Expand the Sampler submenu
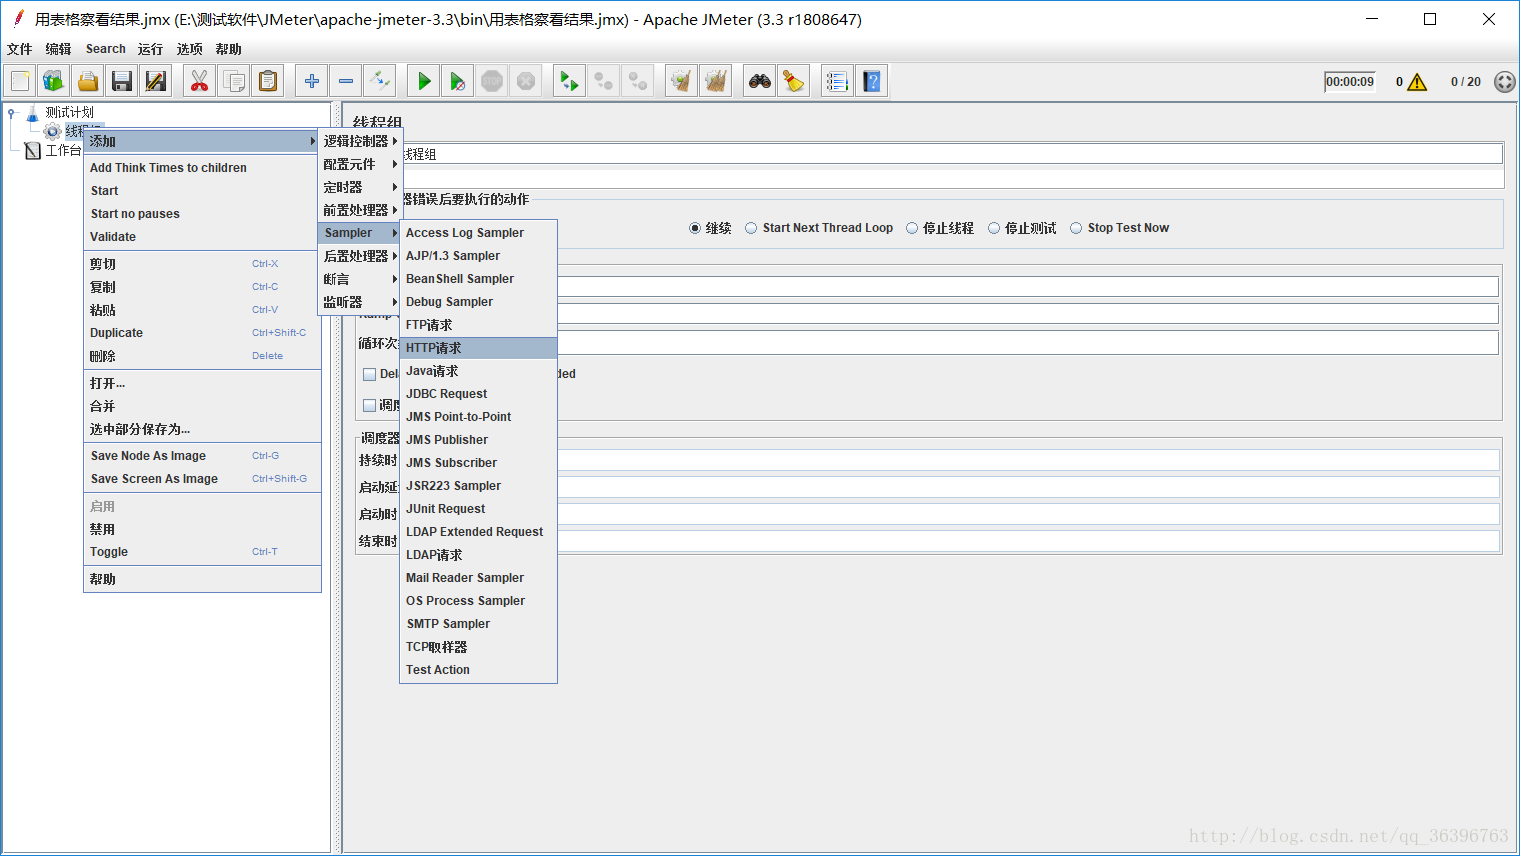The image size is (1520, 856). click(360, 233)
